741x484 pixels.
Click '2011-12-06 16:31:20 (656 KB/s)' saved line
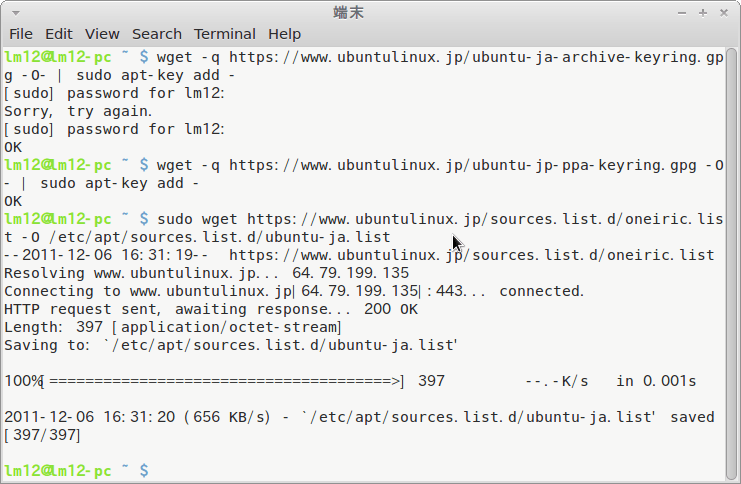tap(359, 416)
